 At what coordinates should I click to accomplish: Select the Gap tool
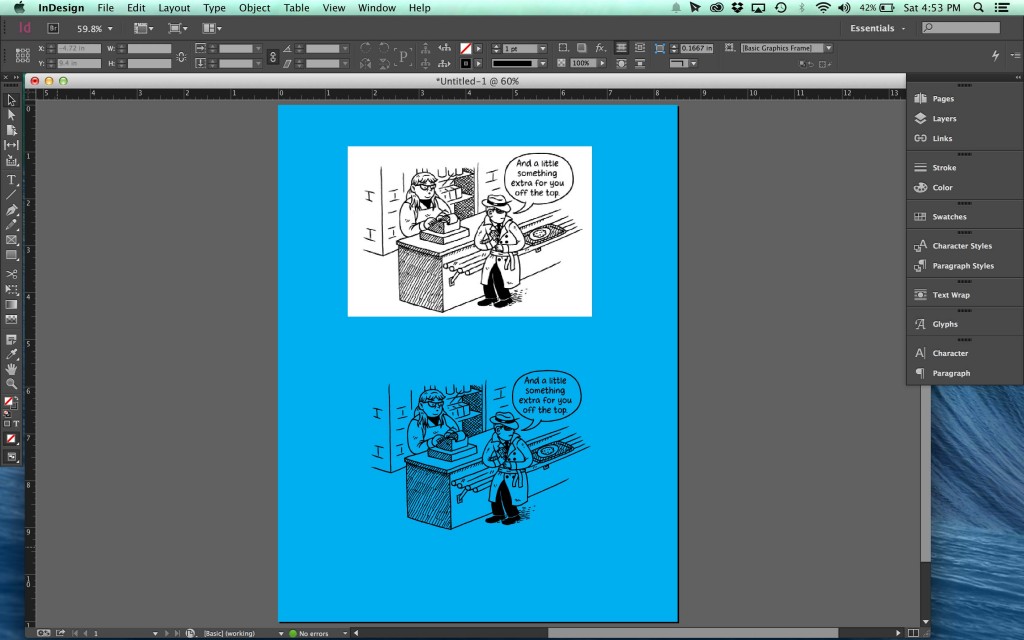click(x=11, y=145)
